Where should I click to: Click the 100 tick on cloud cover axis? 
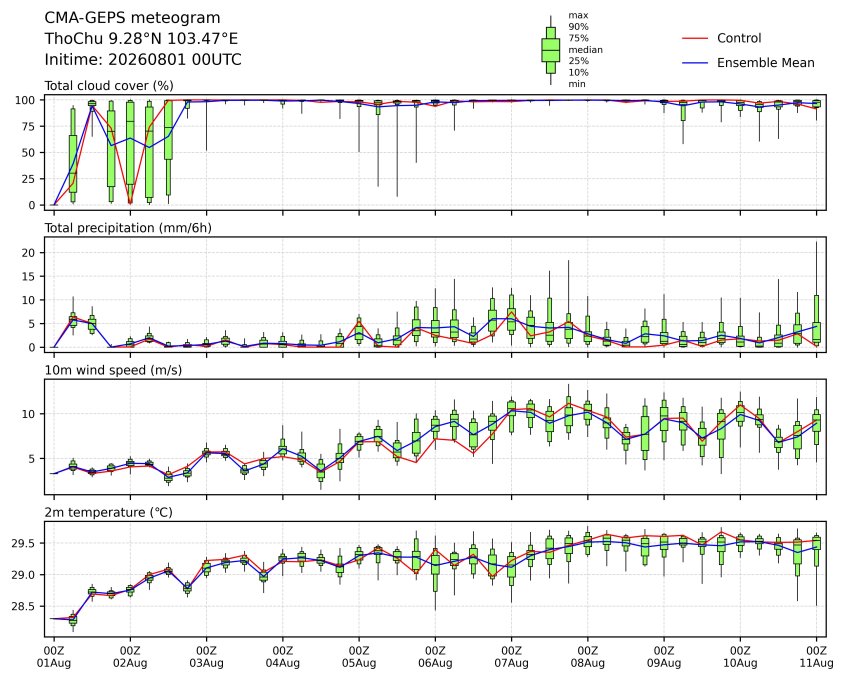[x=25, y=100]
